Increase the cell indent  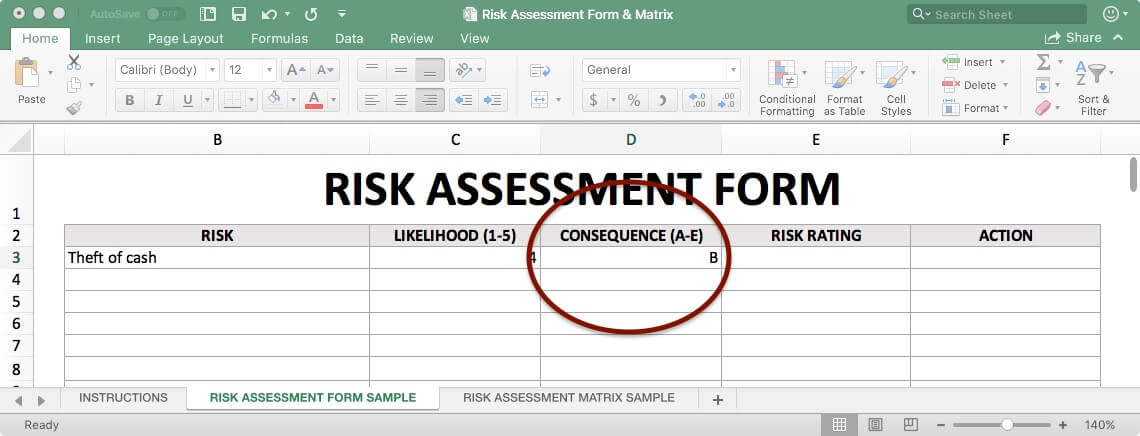(x=492, y=100)
